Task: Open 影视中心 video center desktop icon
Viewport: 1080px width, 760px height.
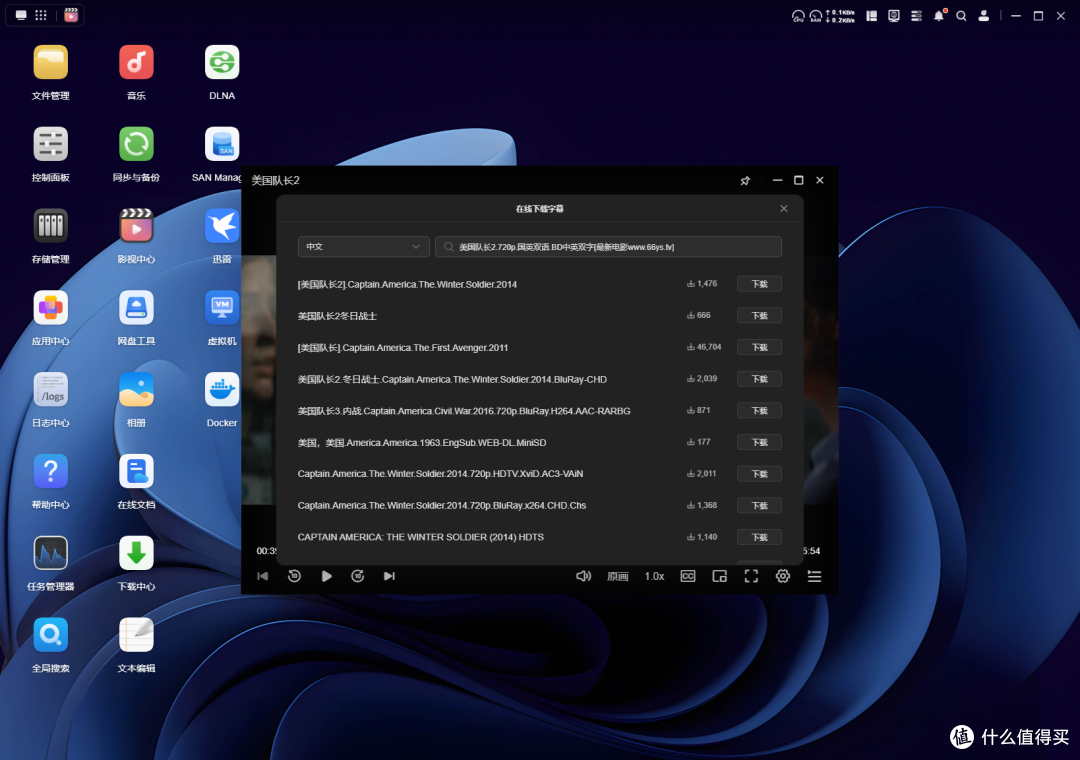Action: coord(136,227)
